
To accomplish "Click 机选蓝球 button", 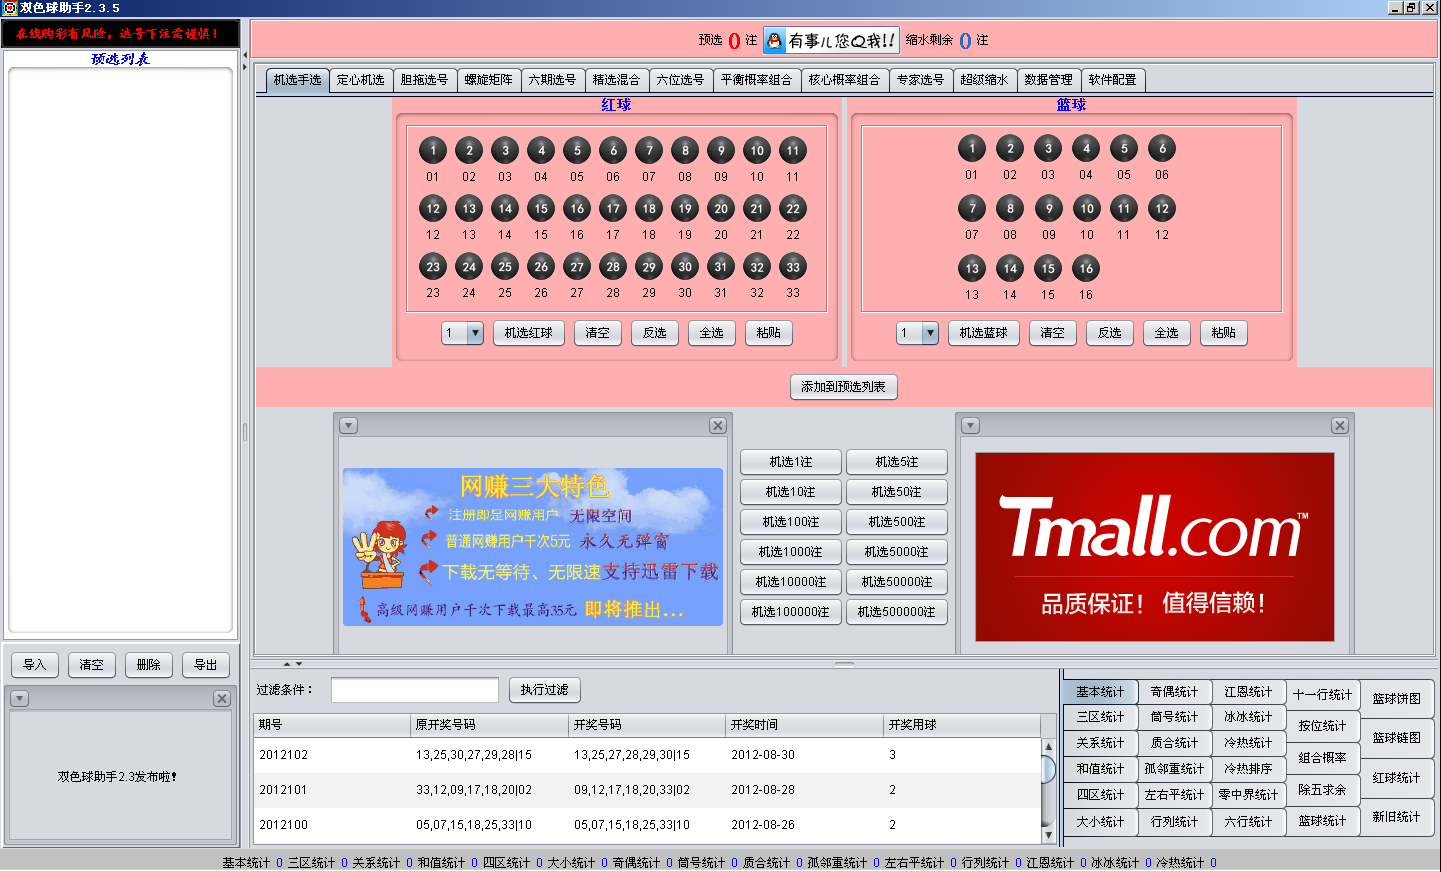I will click(x=984, y=333).
